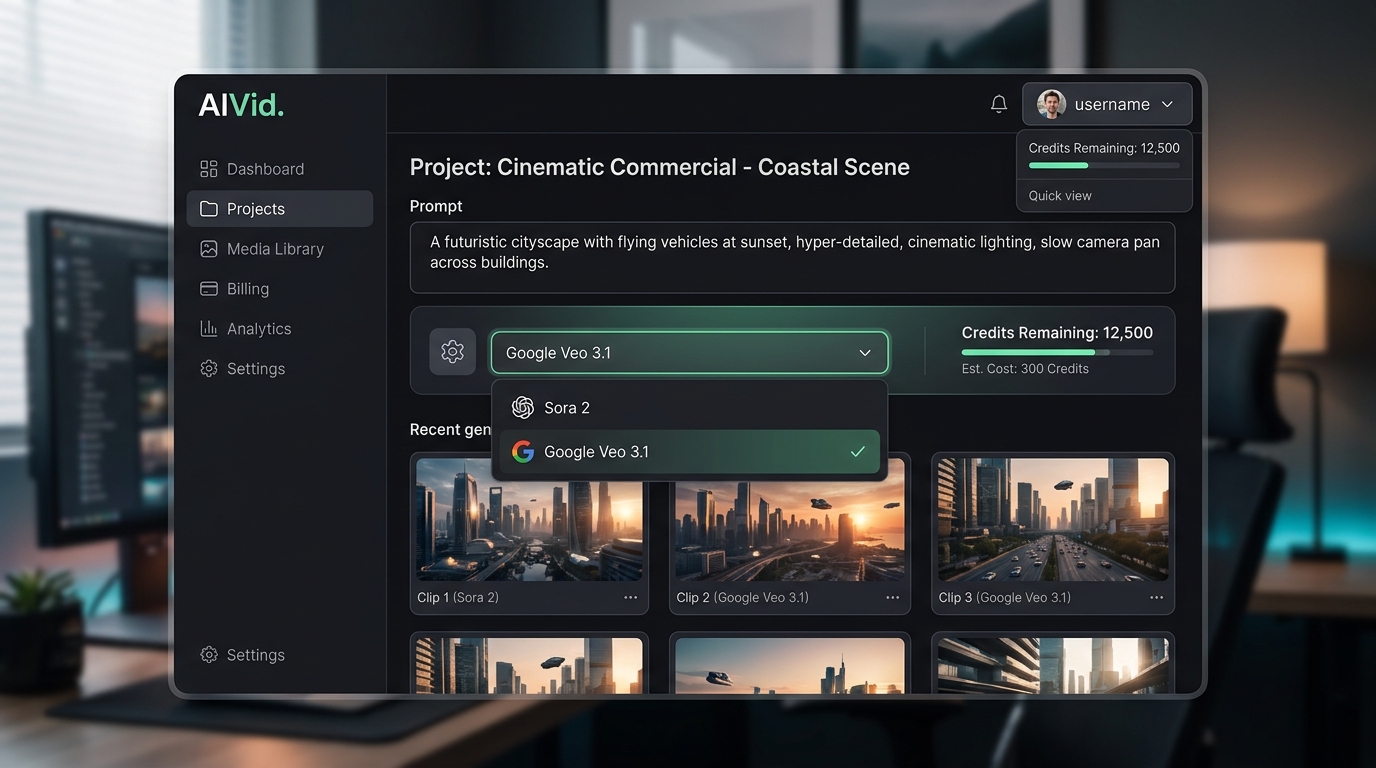Collapse the Google Veo 3.1 model dropdown
Screen dimensions: 1376x768
click(689, 353)
